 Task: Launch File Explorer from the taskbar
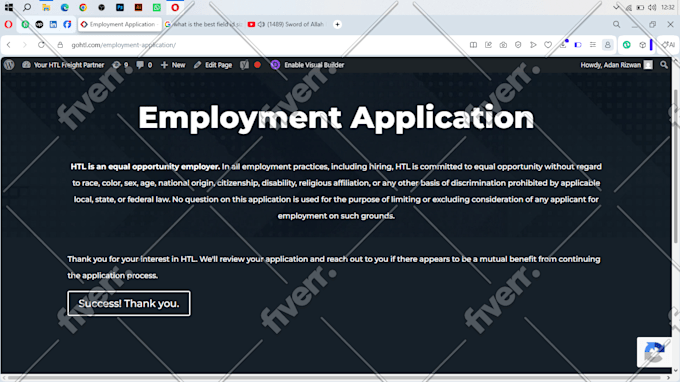[x=46, y=7]
